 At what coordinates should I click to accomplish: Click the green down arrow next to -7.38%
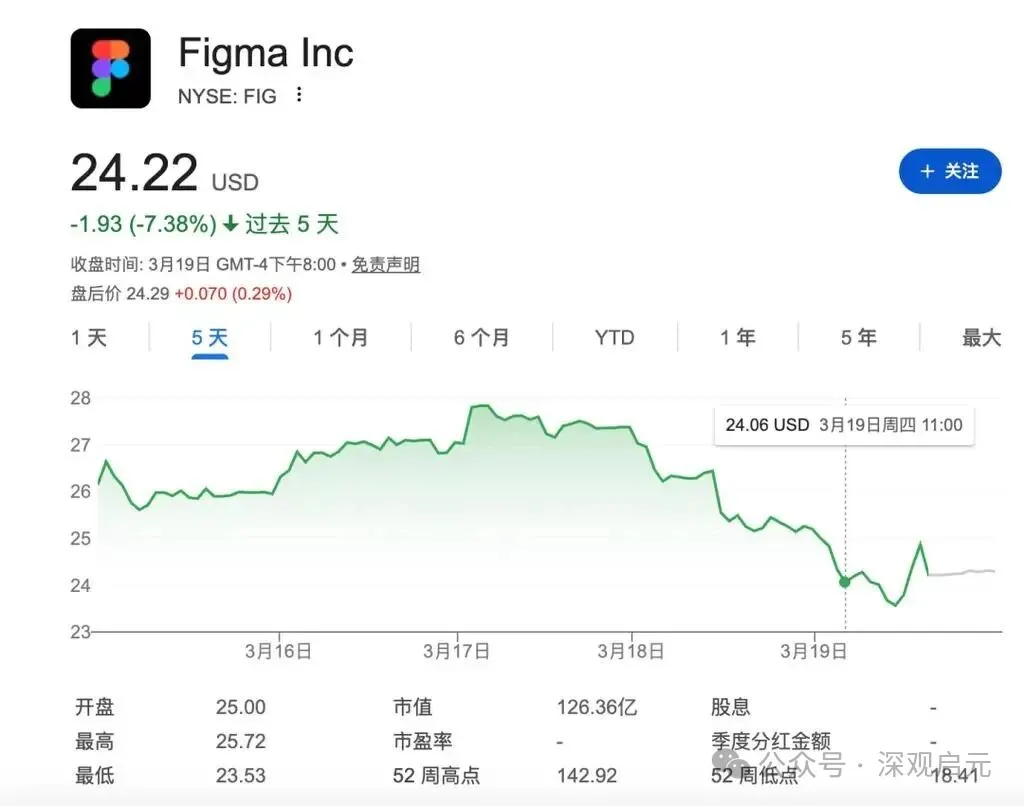[x=231, y=224]
